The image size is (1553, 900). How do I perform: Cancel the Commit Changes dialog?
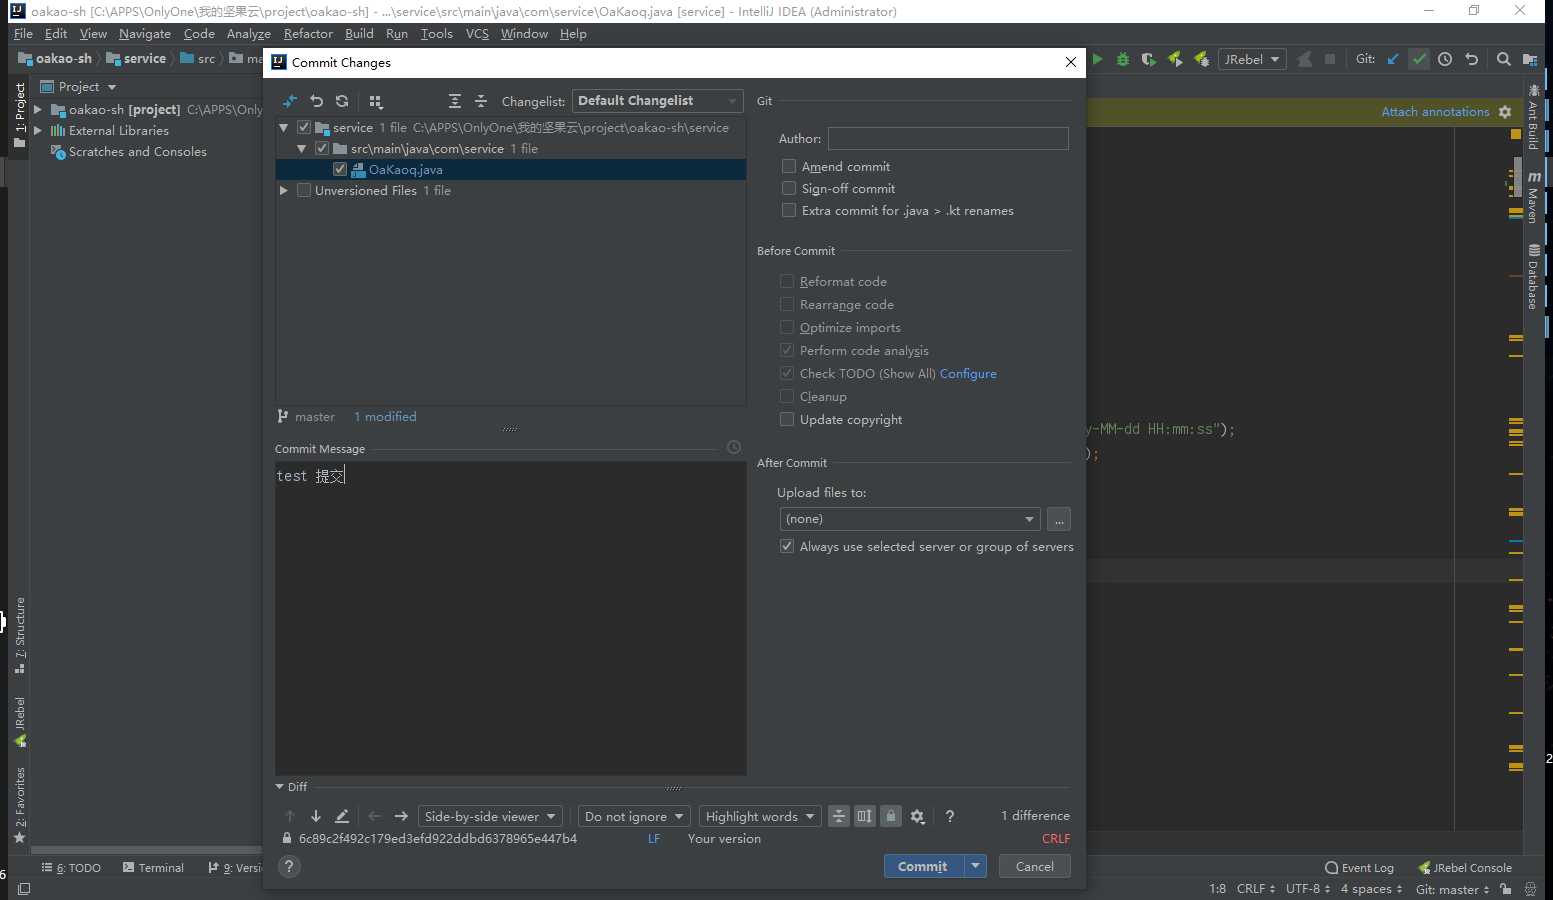1035,866
